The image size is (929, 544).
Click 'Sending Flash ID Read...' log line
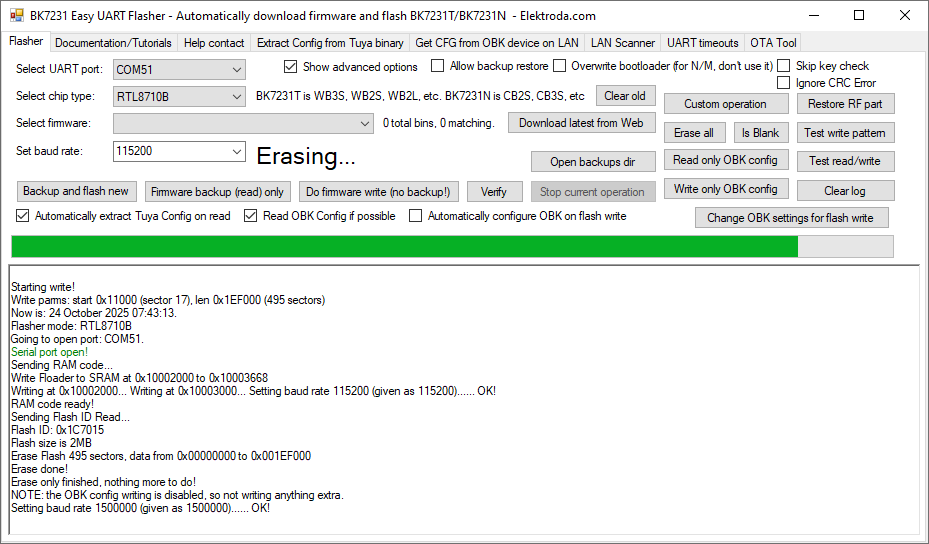pyautogui.click(x=70, y=417)
